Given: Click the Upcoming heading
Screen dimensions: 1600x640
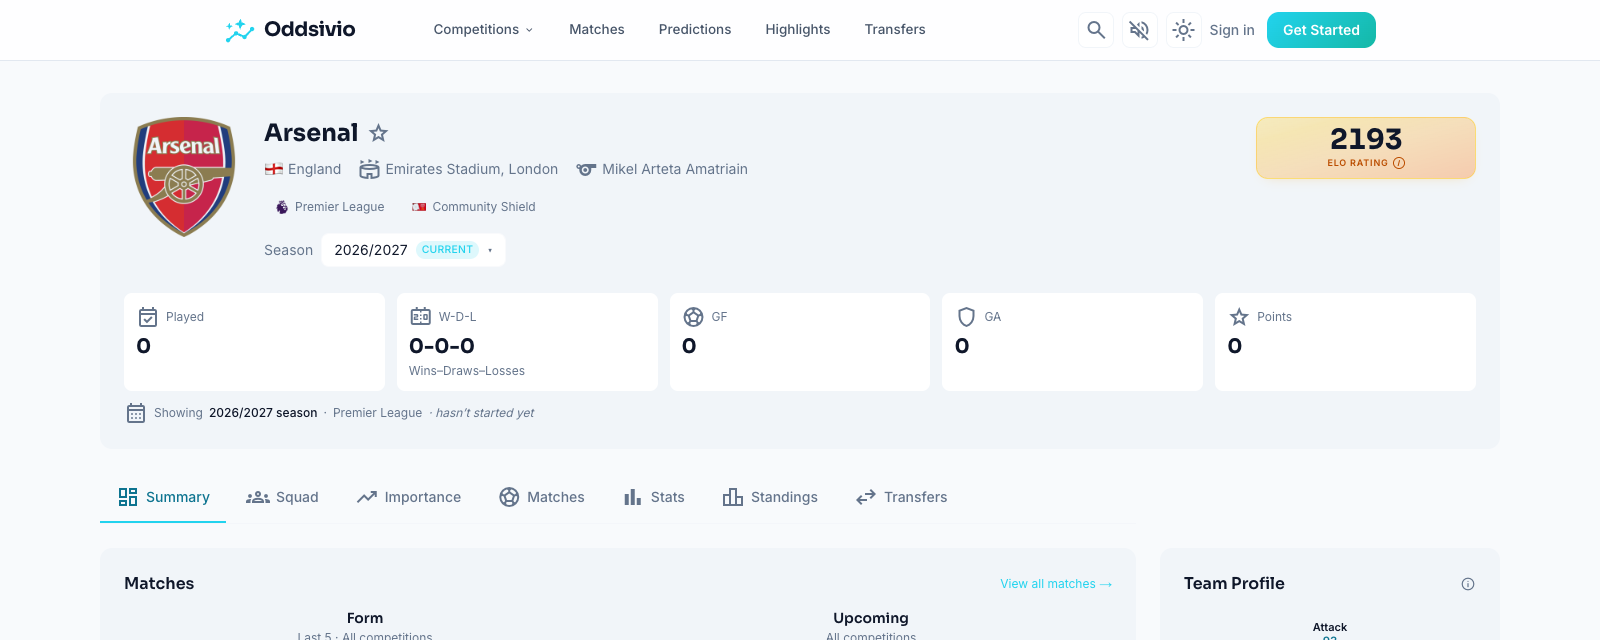Looking at the screenshot, I should click(x=871, y=618).
